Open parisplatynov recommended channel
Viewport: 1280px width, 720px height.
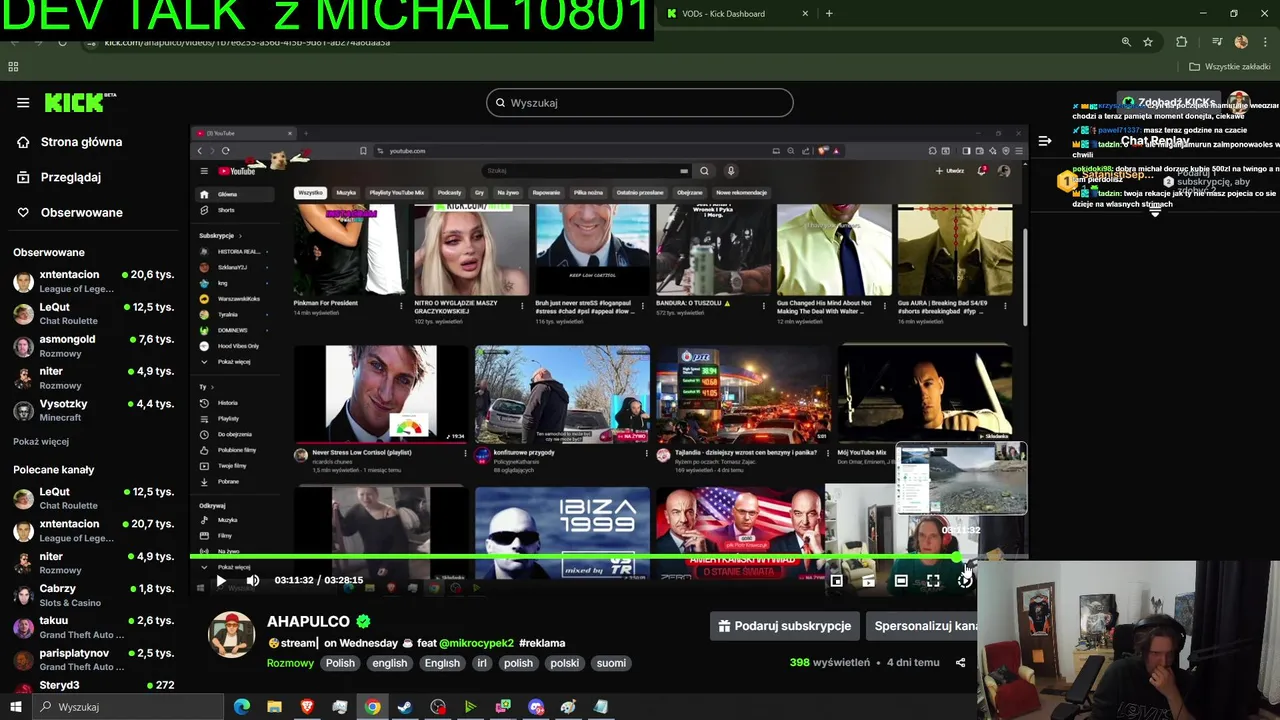pos(93,659)
